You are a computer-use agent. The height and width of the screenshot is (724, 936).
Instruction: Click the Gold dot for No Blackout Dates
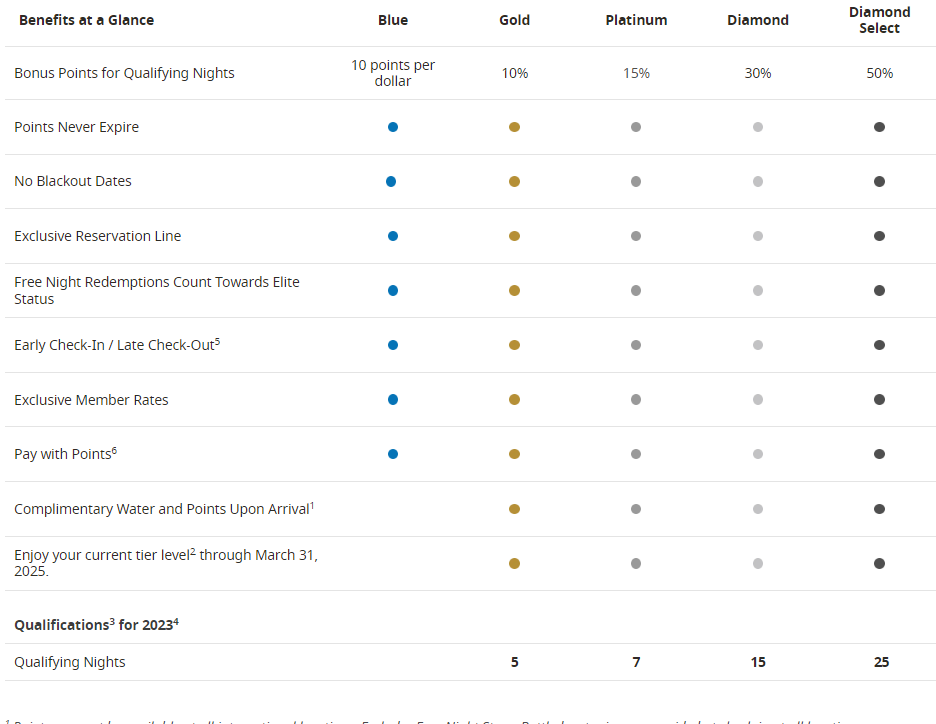click(514, 182)
